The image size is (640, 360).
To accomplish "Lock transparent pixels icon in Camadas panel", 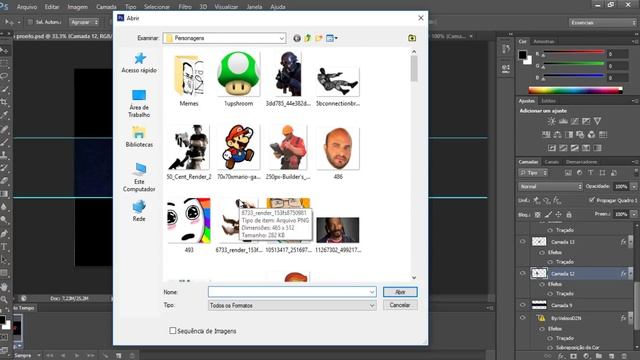I will click(x=538, y=214).
